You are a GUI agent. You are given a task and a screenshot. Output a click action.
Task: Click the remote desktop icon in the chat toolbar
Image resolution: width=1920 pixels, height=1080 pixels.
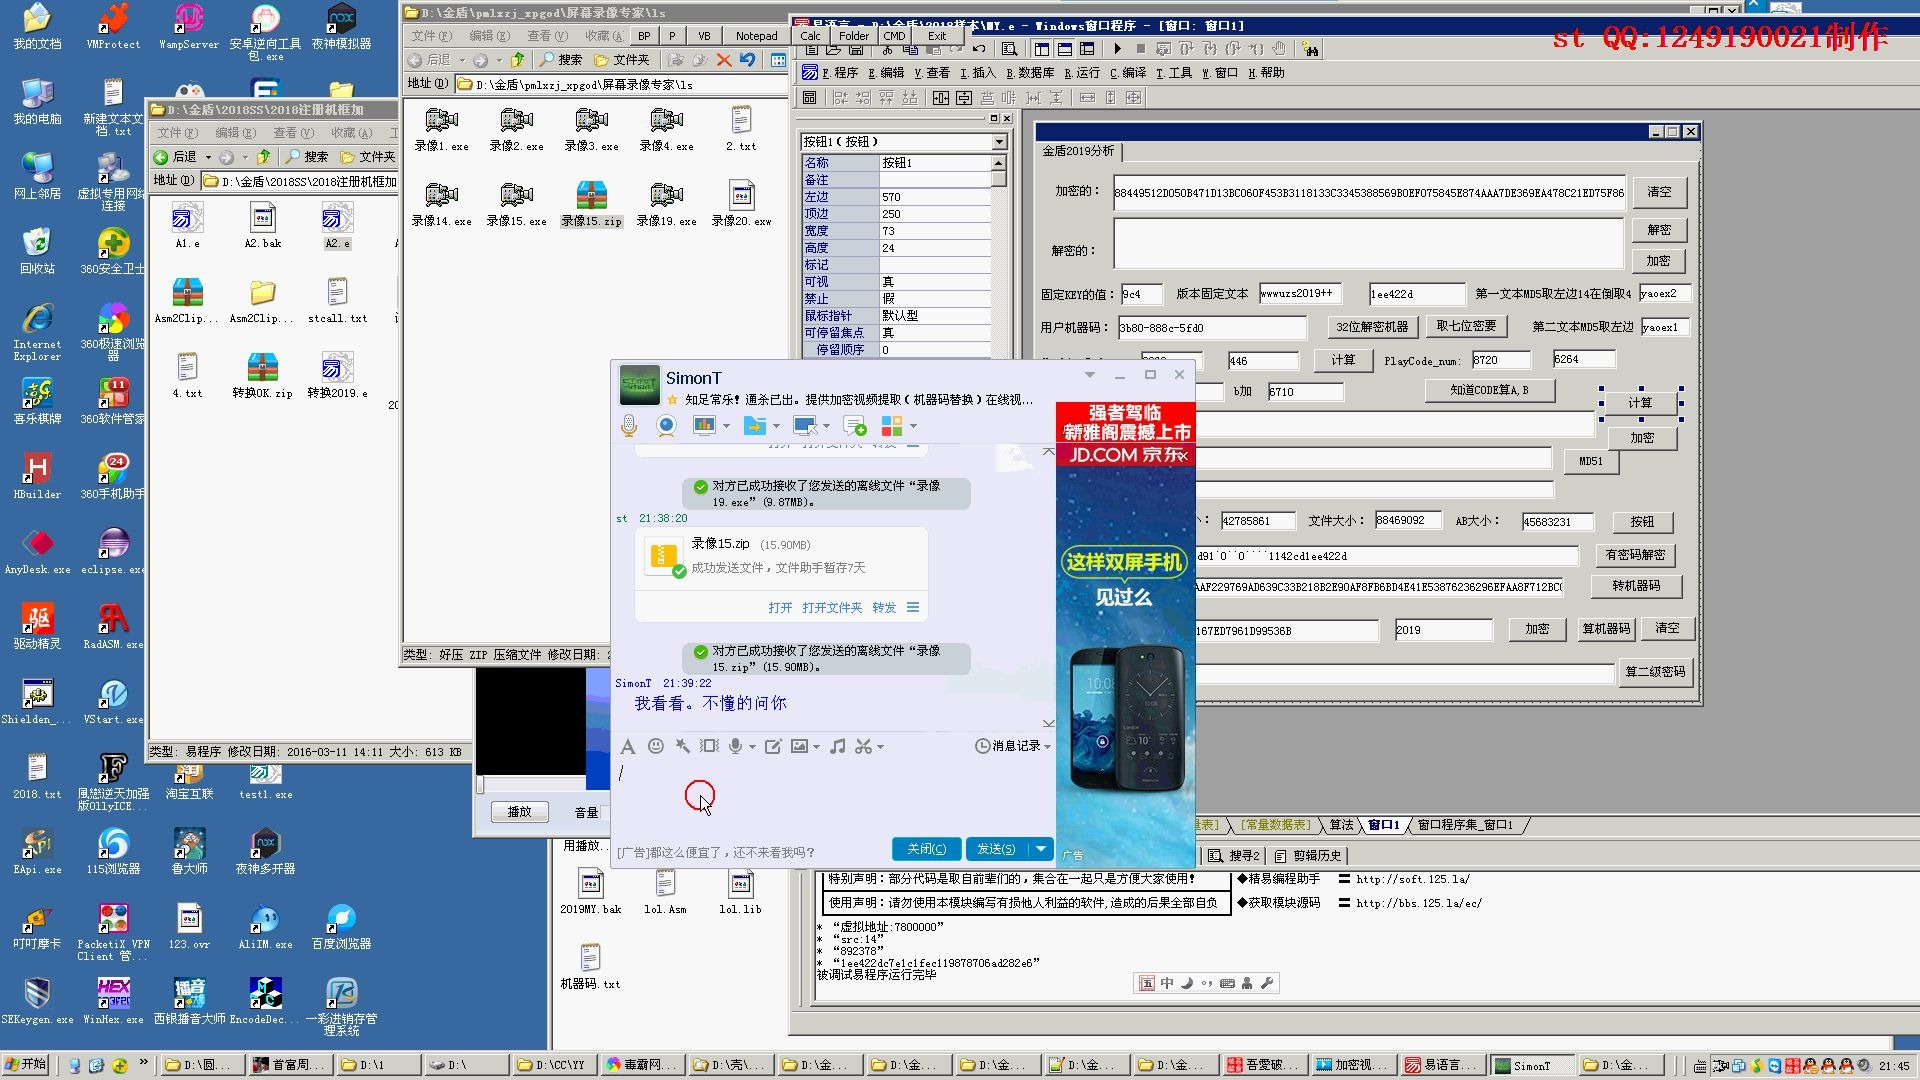804,426
